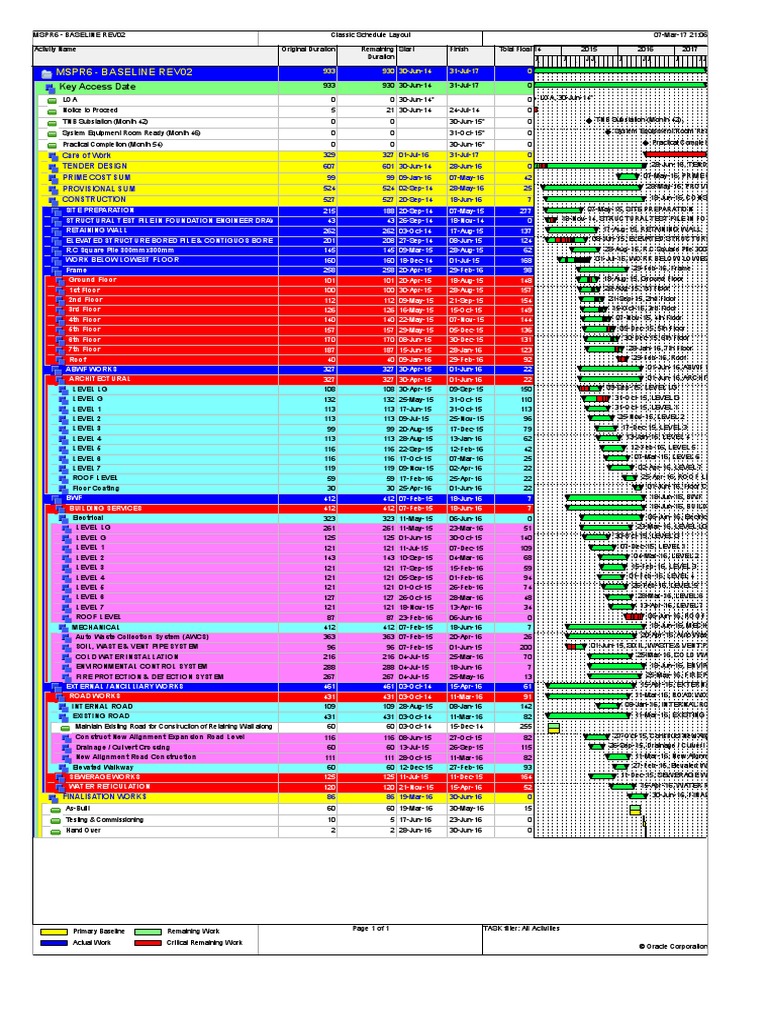Click the "07-Mar-17 21:06" date stamp

(x=680, y=35)
